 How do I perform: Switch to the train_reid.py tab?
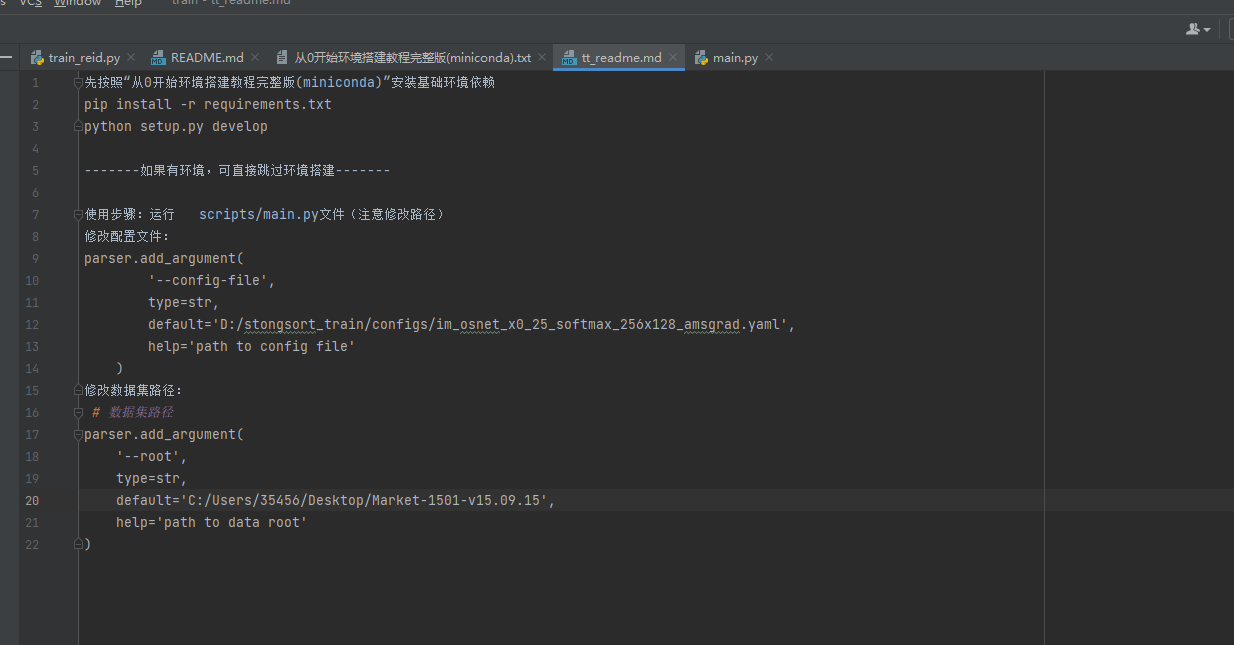tap(84, 58)
